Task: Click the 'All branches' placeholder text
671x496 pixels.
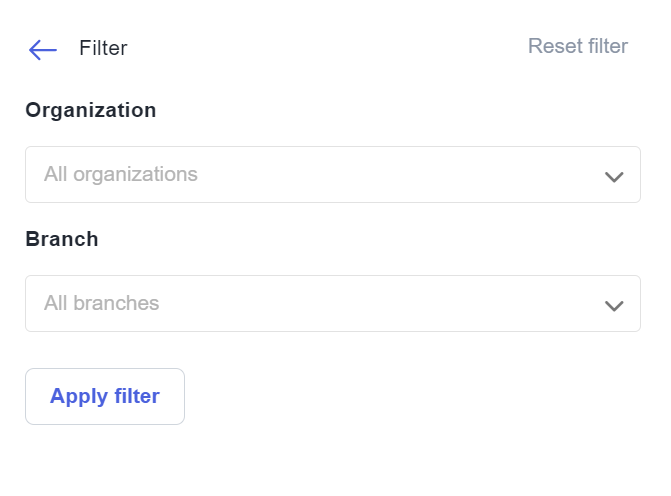Action: coord(102,304)
